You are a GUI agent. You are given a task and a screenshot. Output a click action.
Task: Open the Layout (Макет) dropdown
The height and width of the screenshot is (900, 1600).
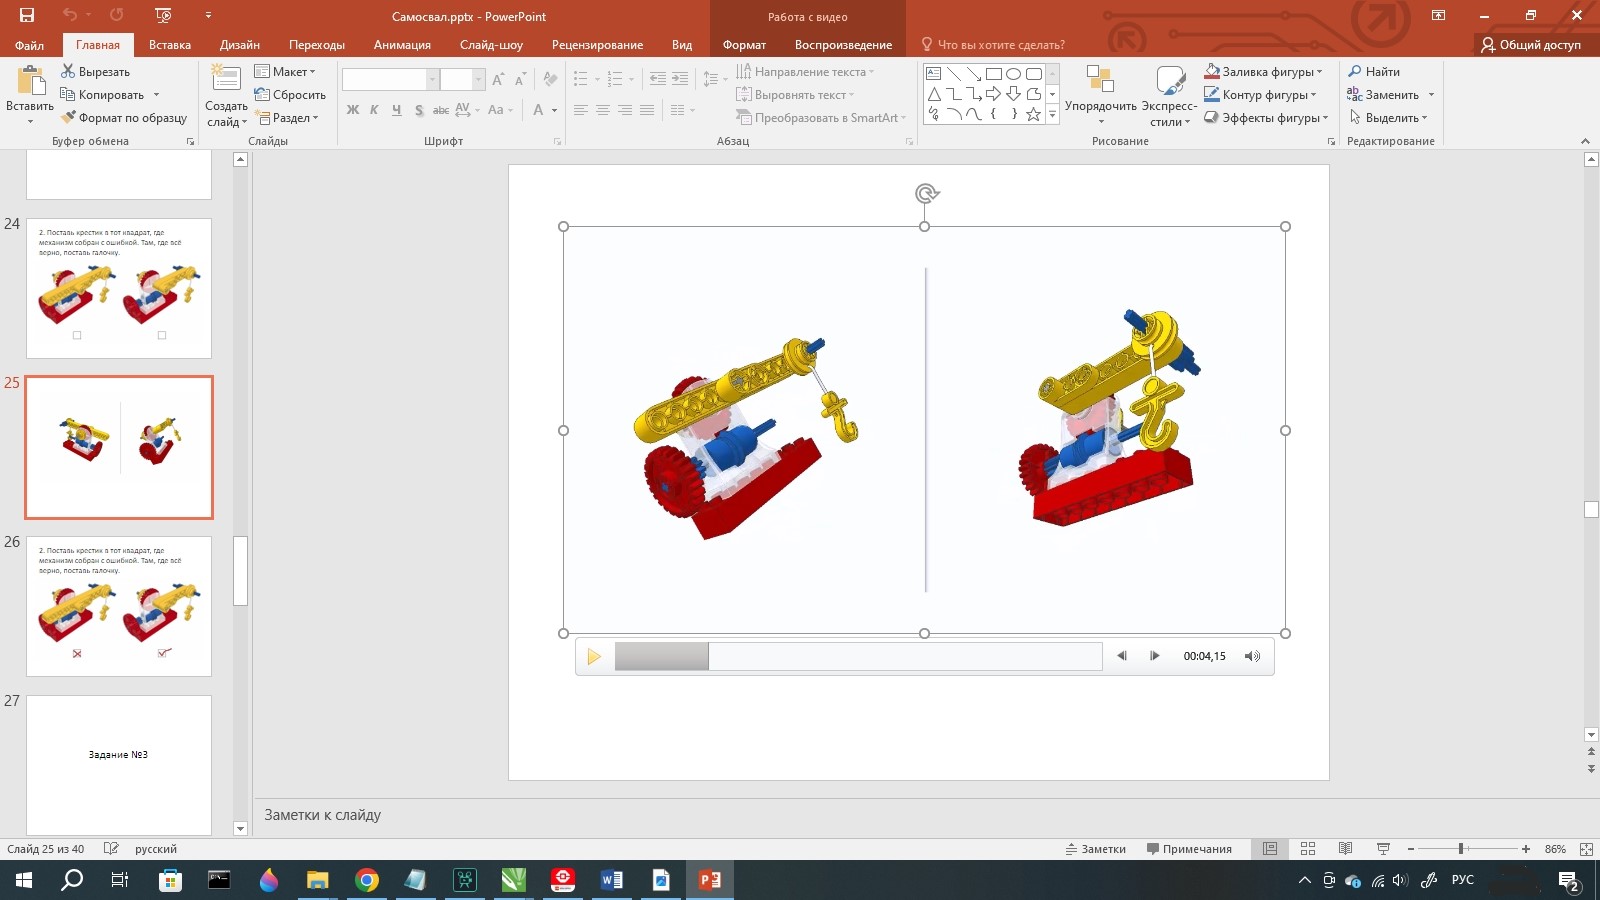285,72
